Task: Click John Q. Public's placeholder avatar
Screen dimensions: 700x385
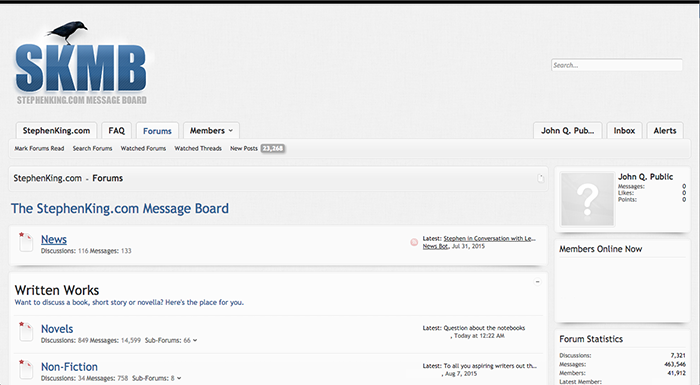Action: pos(588,199)
